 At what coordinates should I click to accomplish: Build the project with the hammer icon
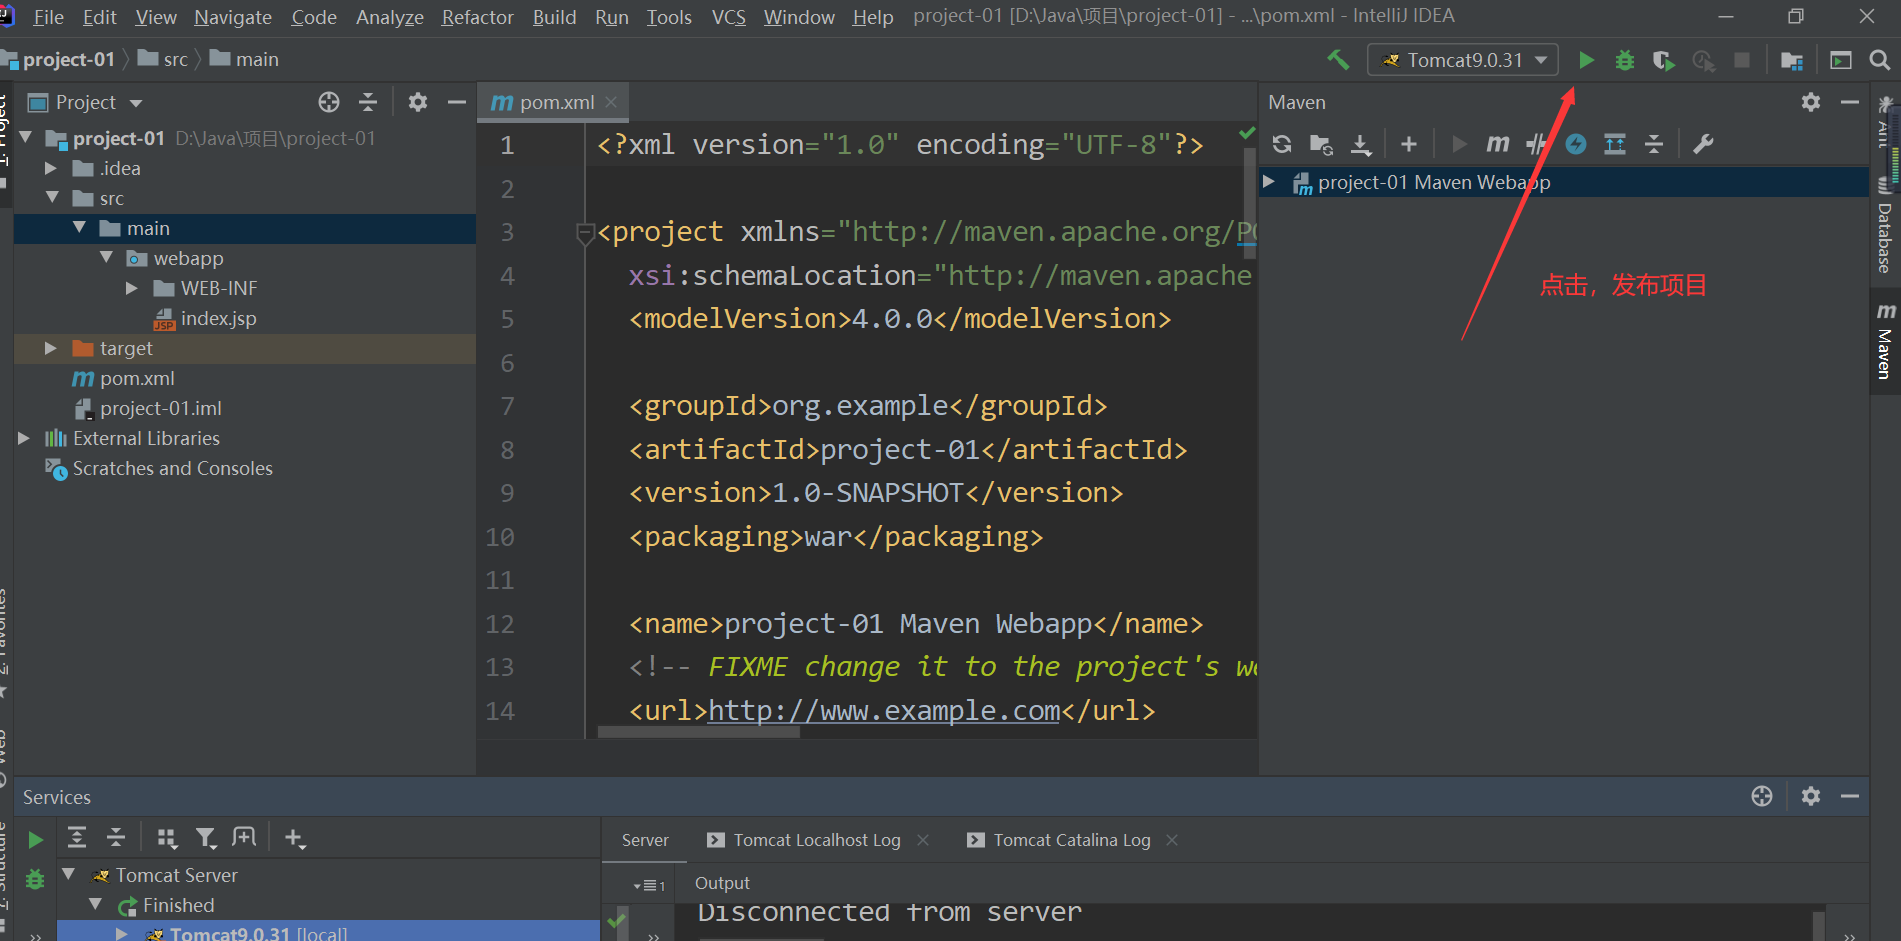(1338, 60)
